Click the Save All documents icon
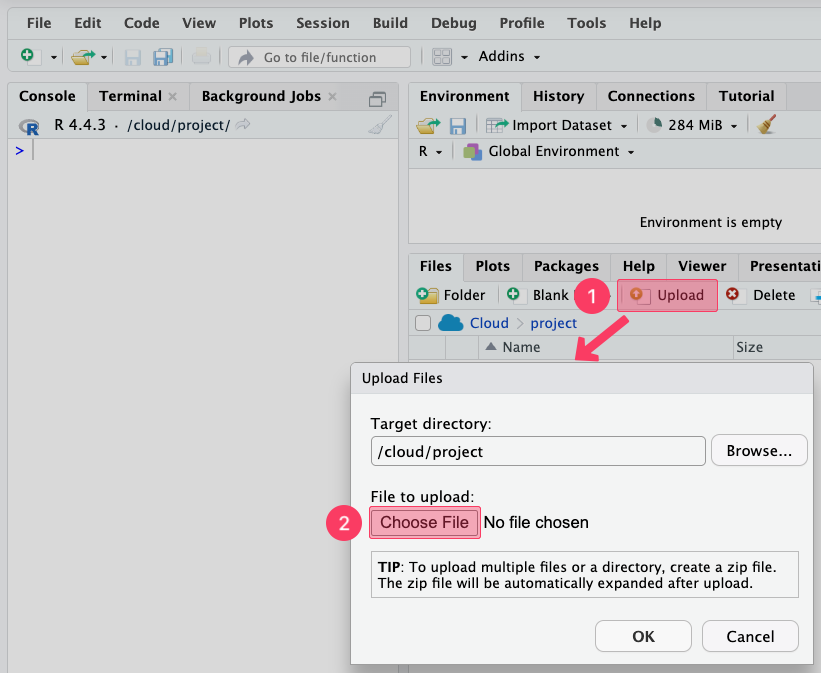Image resolution: width=821 pixels, height=673 pixels. (x=163, y=57)
